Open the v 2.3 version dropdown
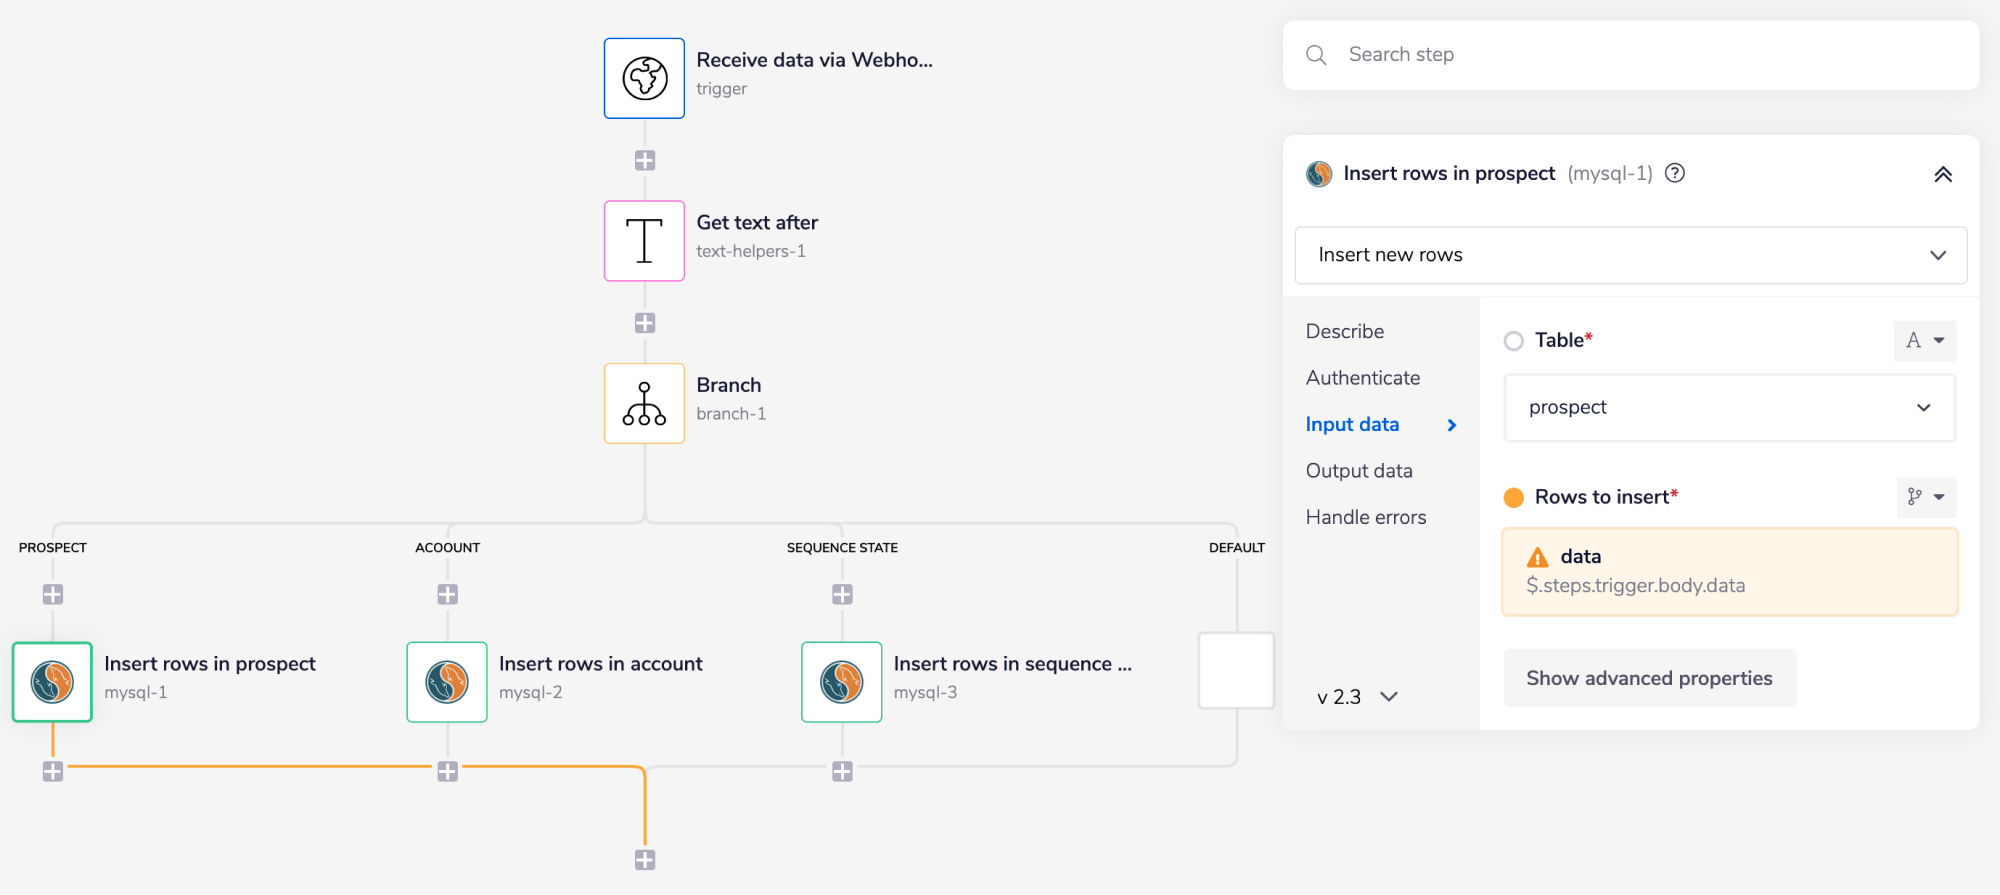This screenshot has height=895, width=2000. tap(1357, 697)
